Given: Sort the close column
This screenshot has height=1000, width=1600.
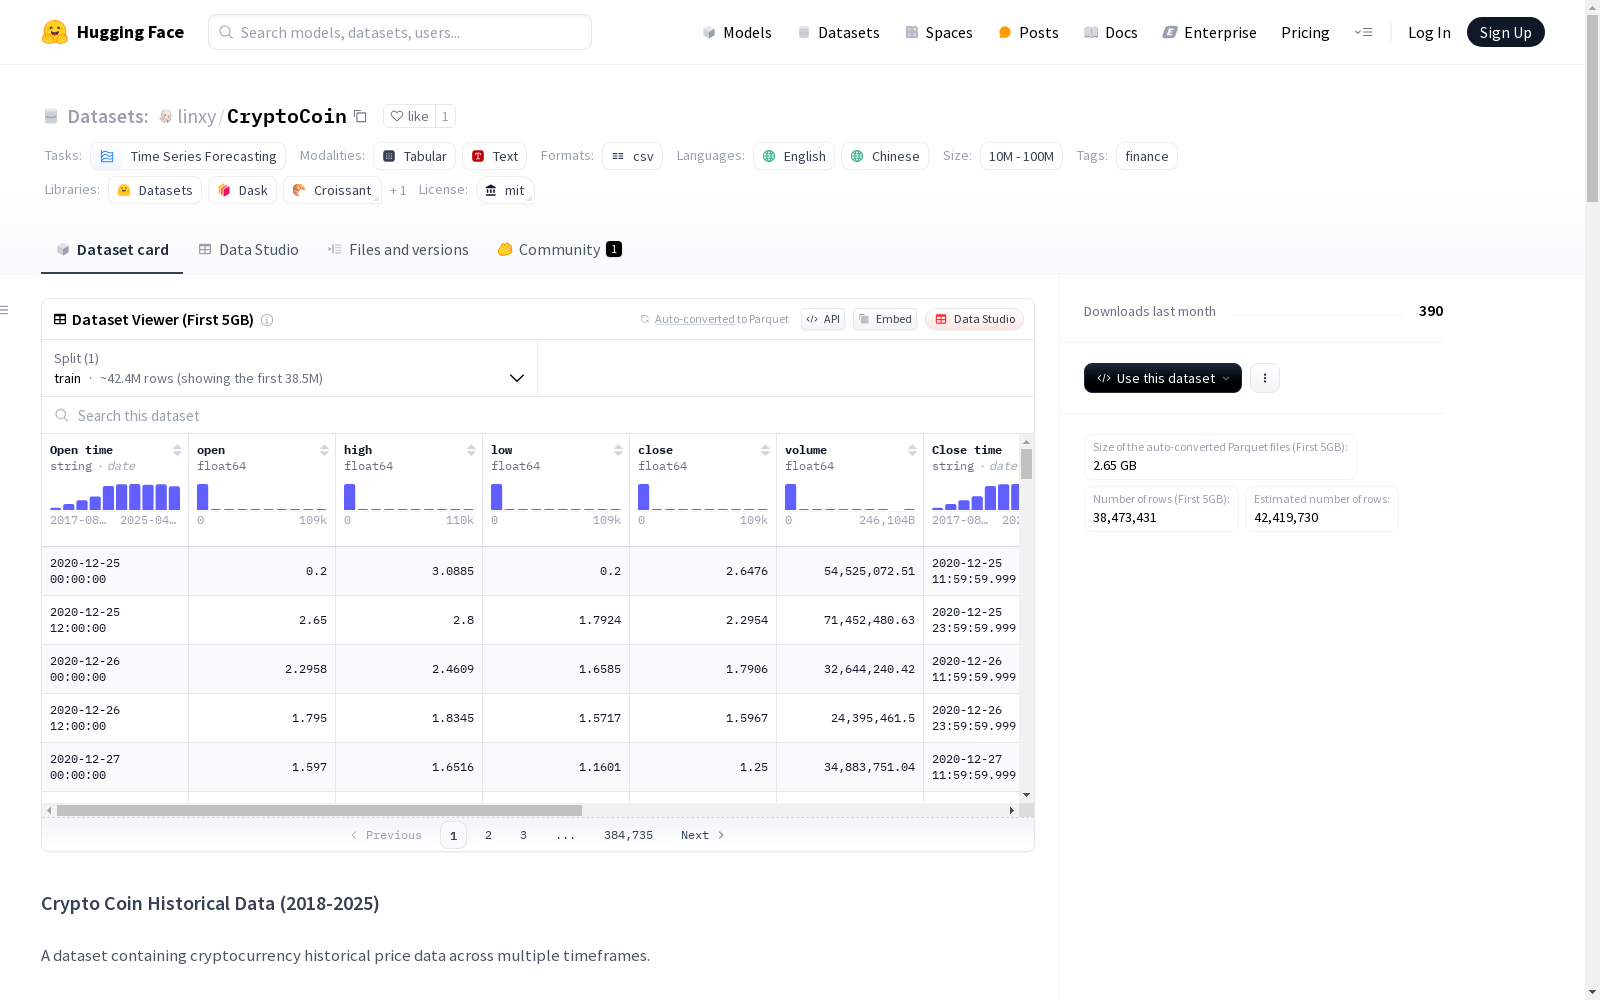Looking at the screenshot, I should (x=765, y=450).
